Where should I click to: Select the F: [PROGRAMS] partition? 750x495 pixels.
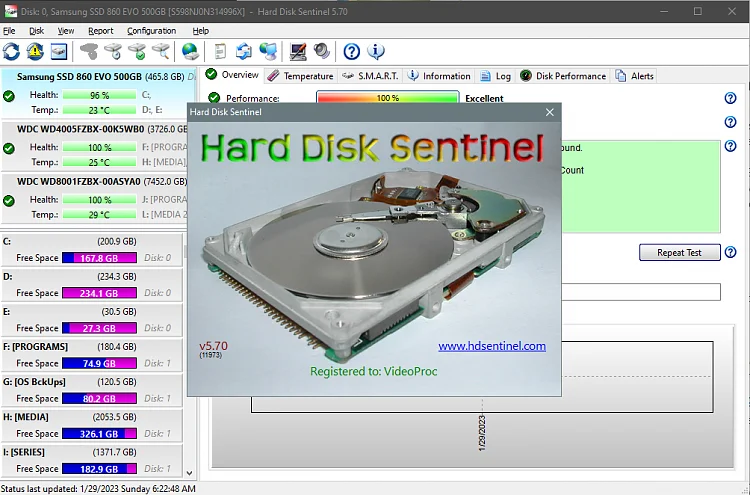(91, 355)
